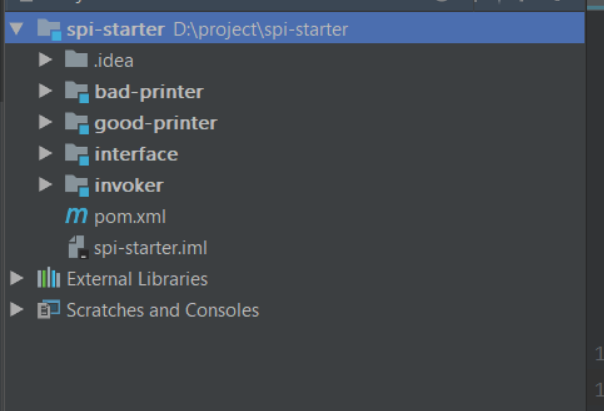Click the .idea folder icon
Image resolution: width=604 pixels, height=411 pixels.
click(x=76, y=60)
